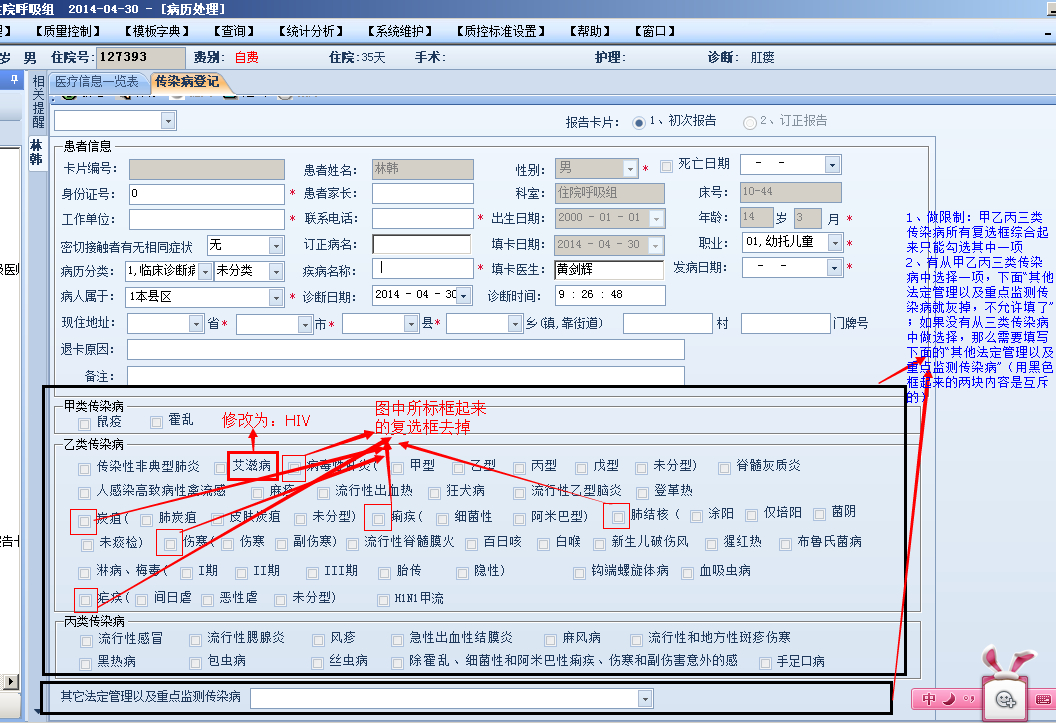Open the IME soft keyboard icon

point(1043,699)
